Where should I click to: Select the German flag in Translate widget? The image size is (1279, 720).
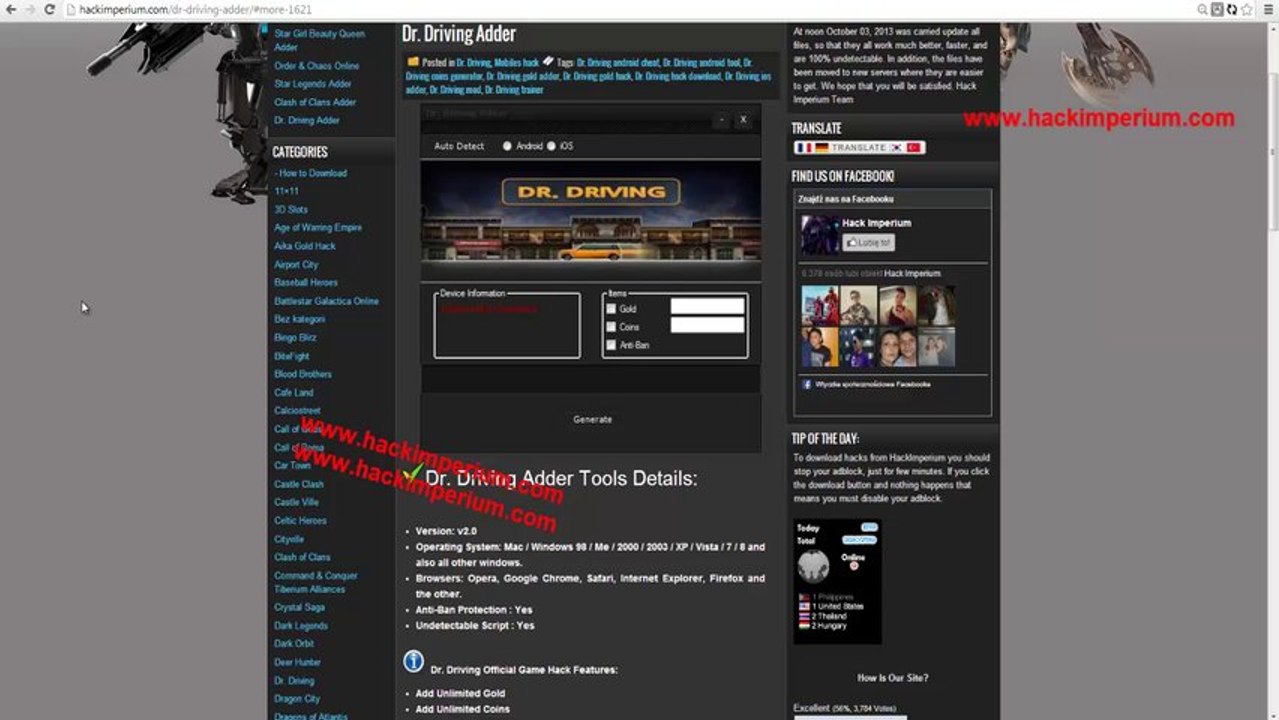[821, 147]
